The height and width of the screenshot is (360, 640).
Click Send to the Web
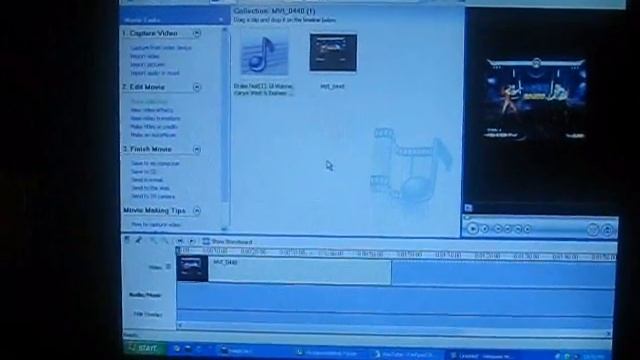(150, 188)
